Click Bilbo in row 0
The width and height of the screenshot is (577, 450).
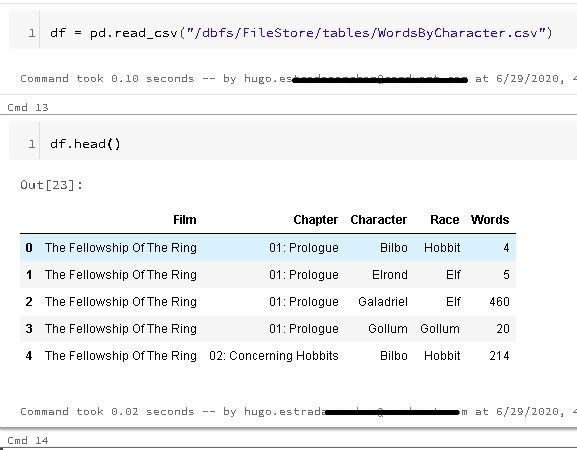(394, 248)
